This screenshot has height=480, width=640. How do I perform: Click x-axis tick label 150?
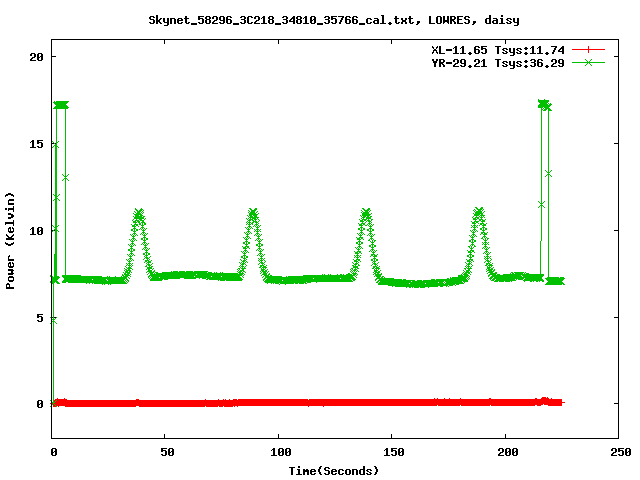click(393, 452)
